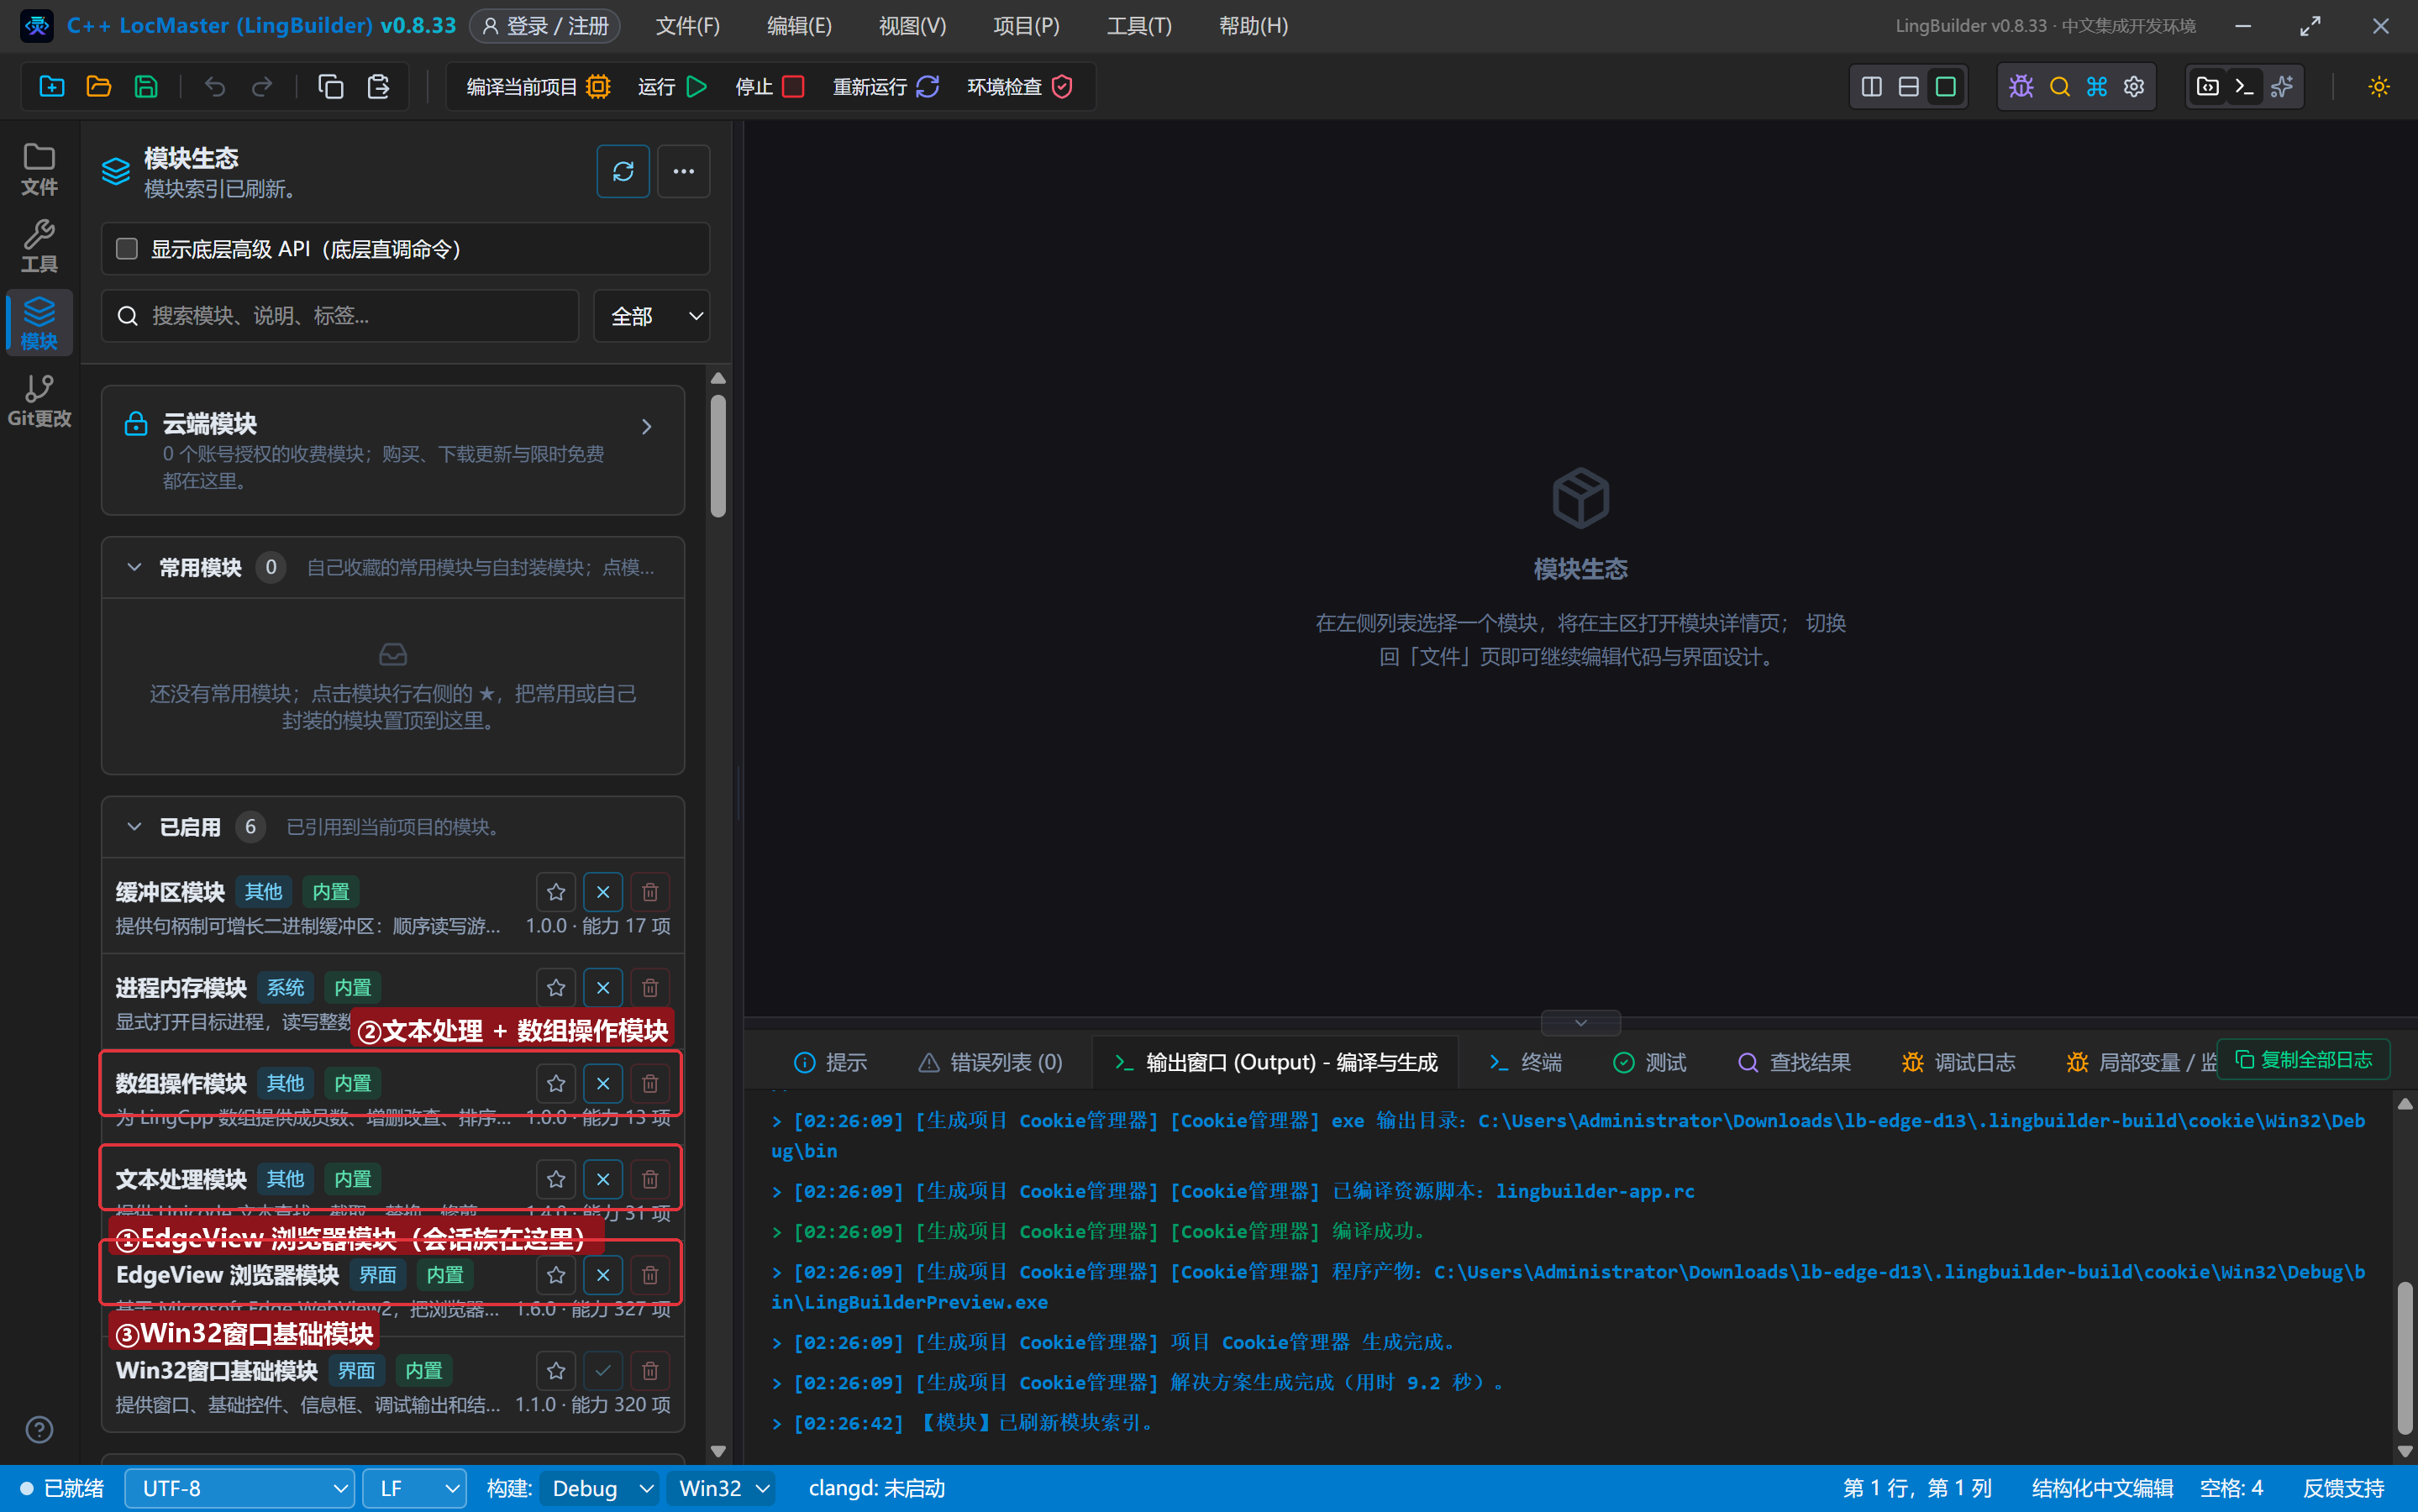Open the 项目(P) menu
Image resolution: width=2418 pixels, height=1512 pixels.
[x=1026, y=26]
